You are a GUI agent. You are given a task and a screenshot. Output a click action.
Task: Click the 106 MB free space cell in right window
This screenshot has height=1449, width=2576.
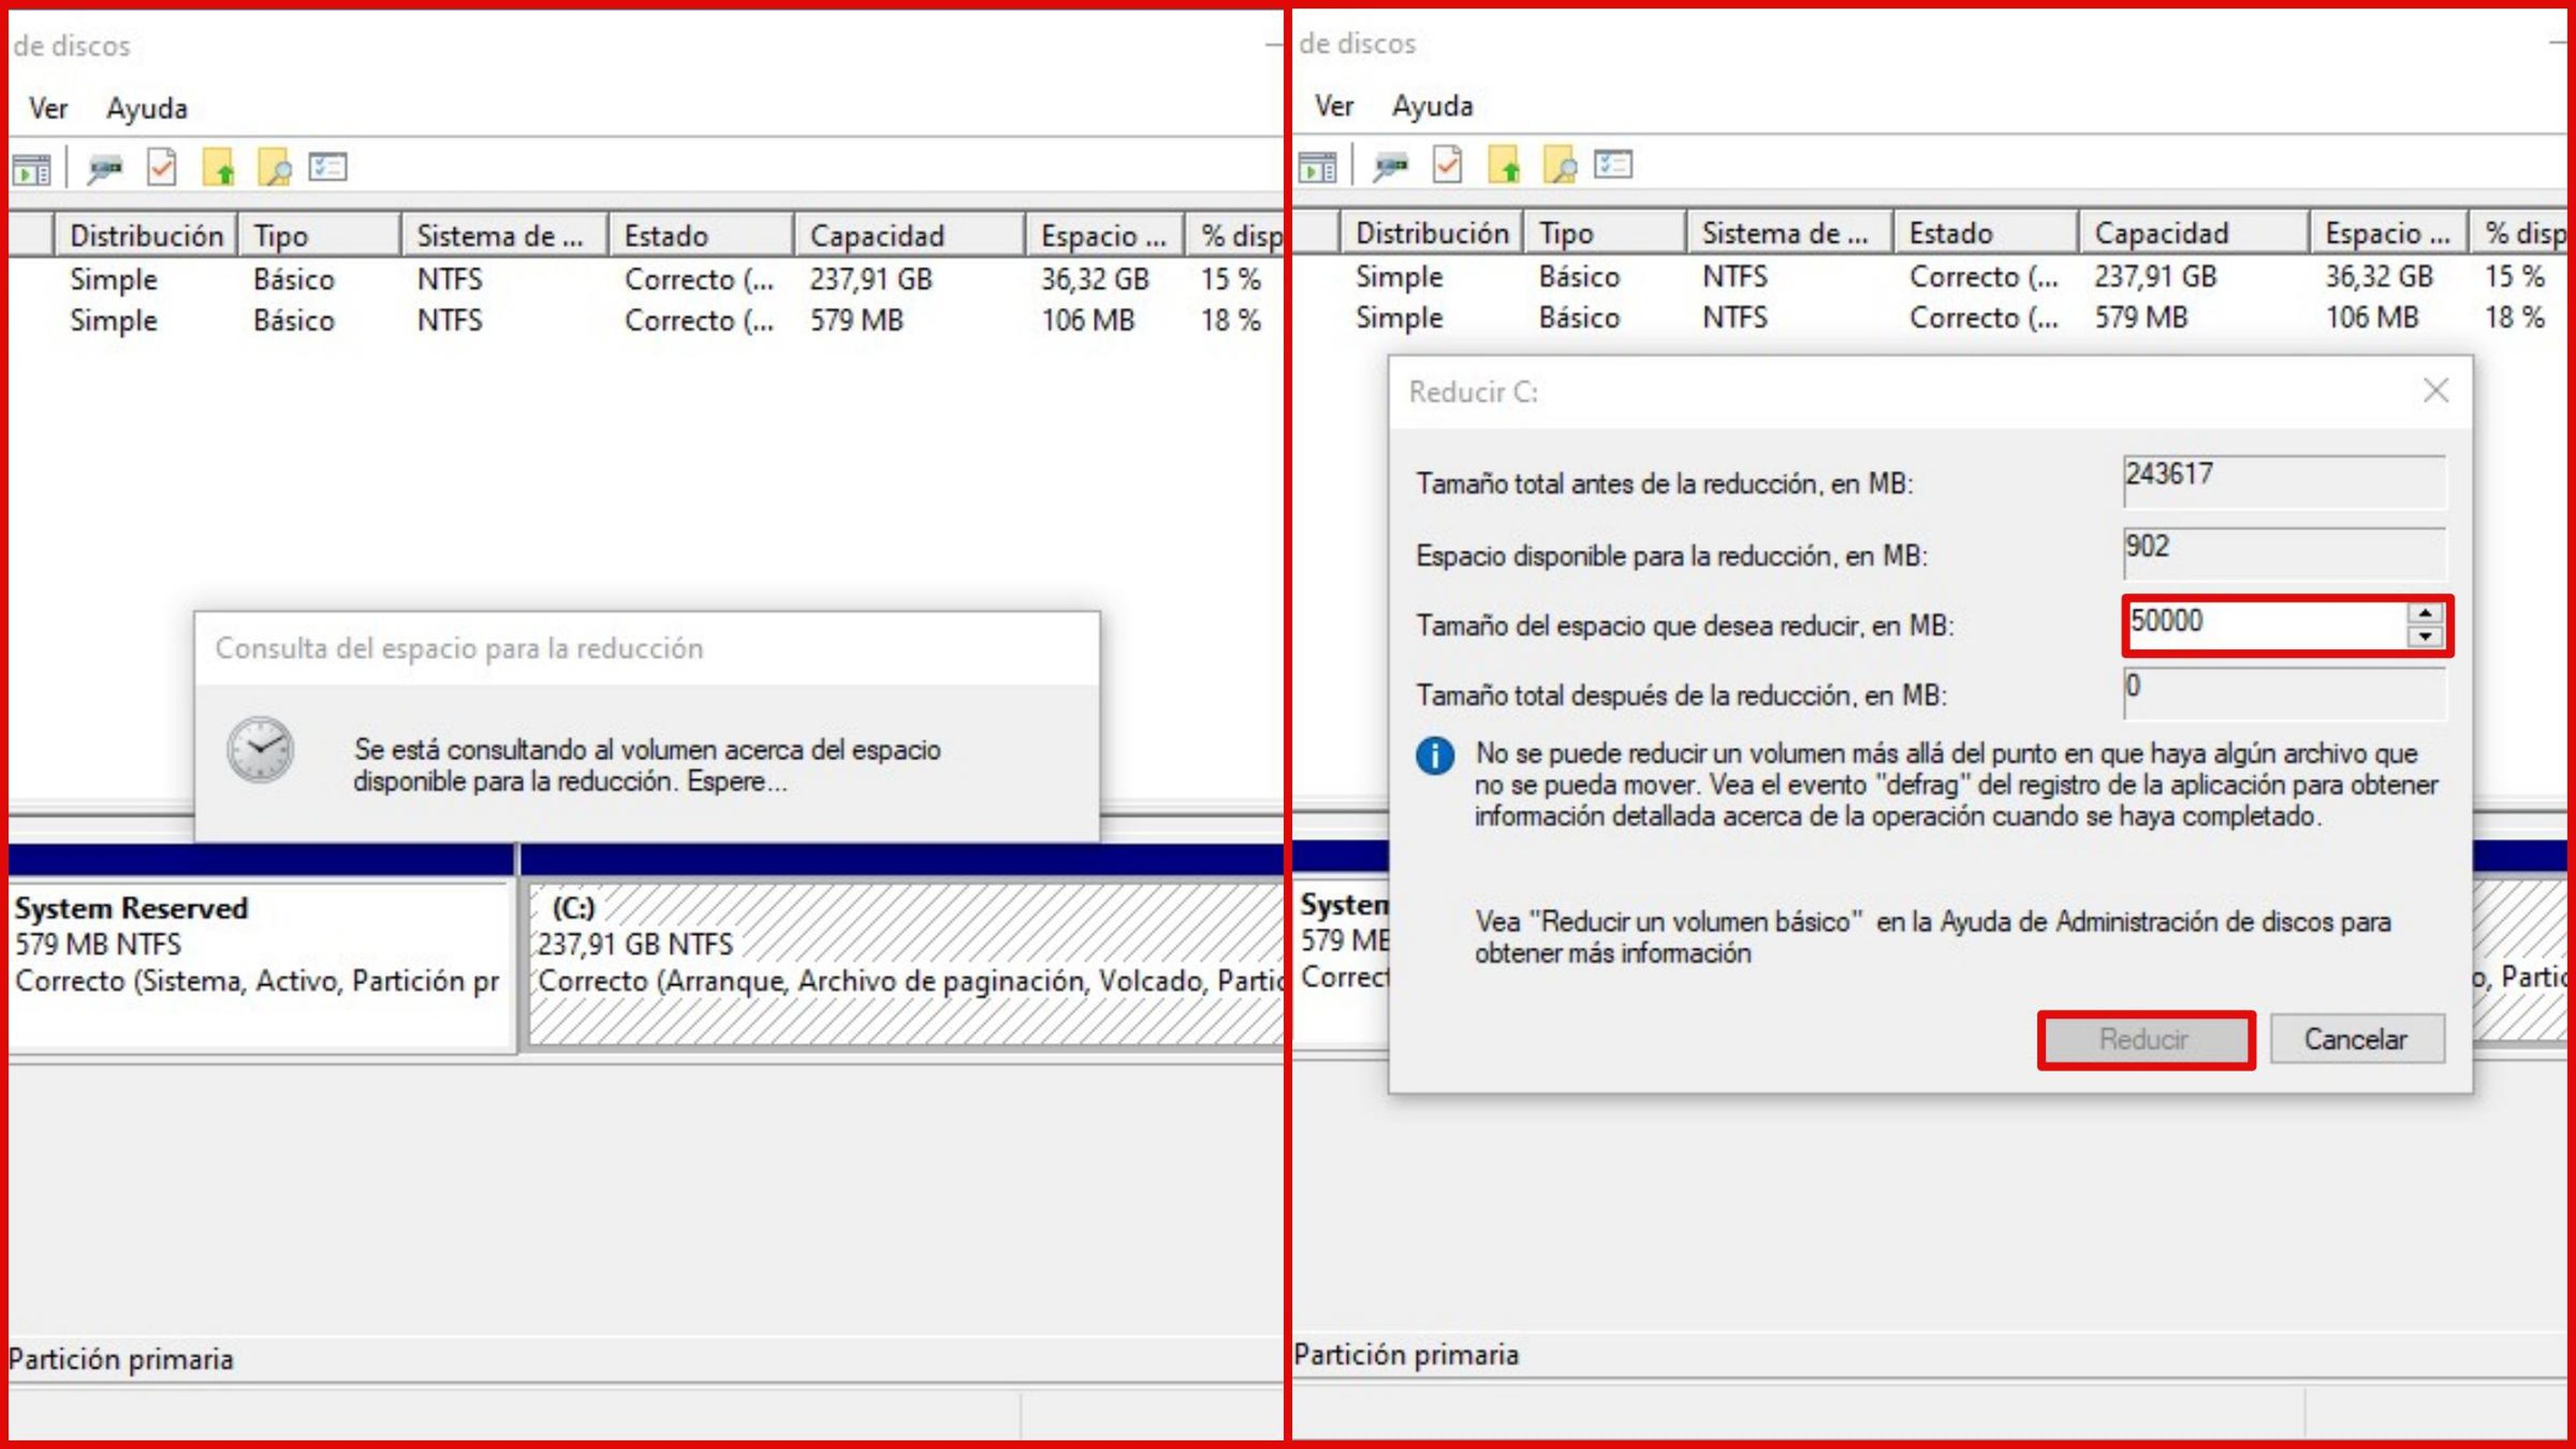point(2371,317)
